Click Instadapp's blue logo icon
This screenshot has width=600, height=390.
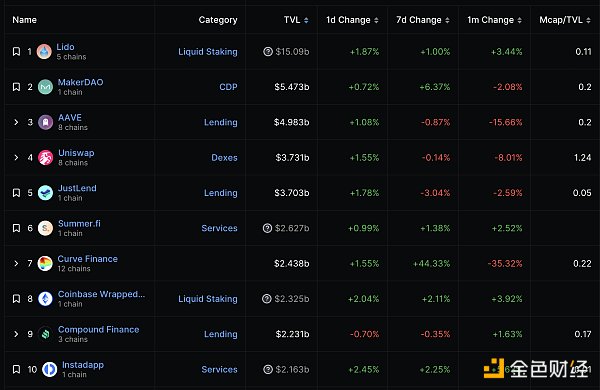tap(49, 369)
